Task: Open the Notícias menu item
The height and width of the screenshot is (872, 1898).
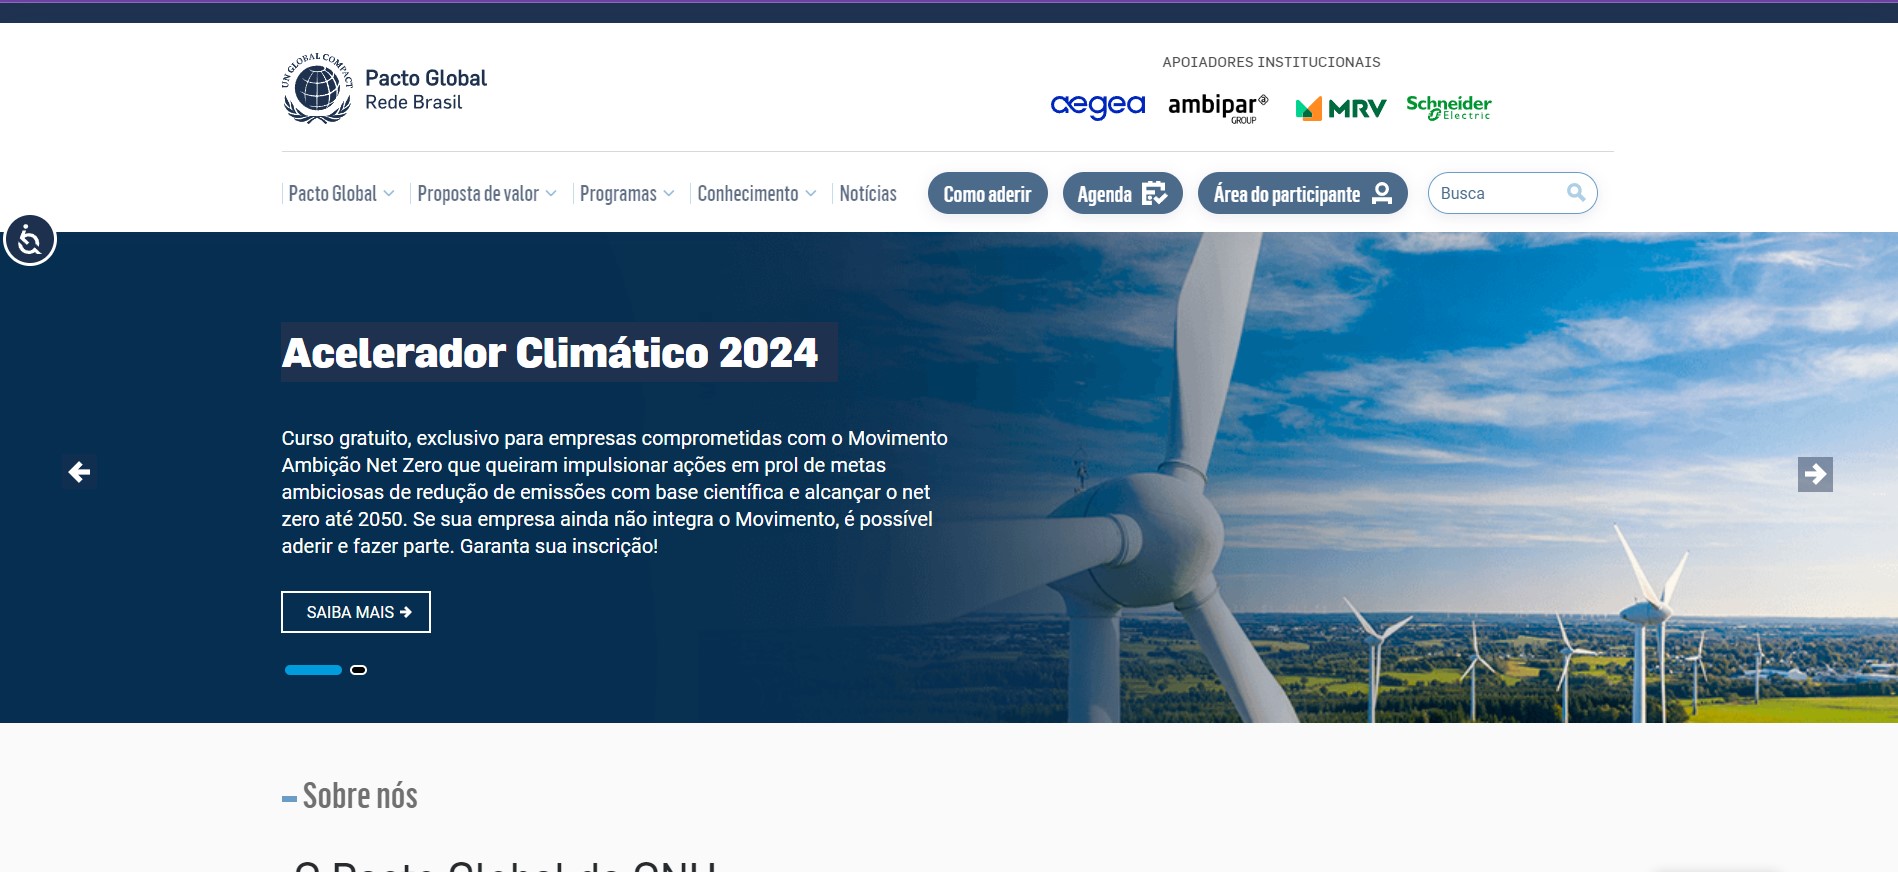Action: coord(867,194)
